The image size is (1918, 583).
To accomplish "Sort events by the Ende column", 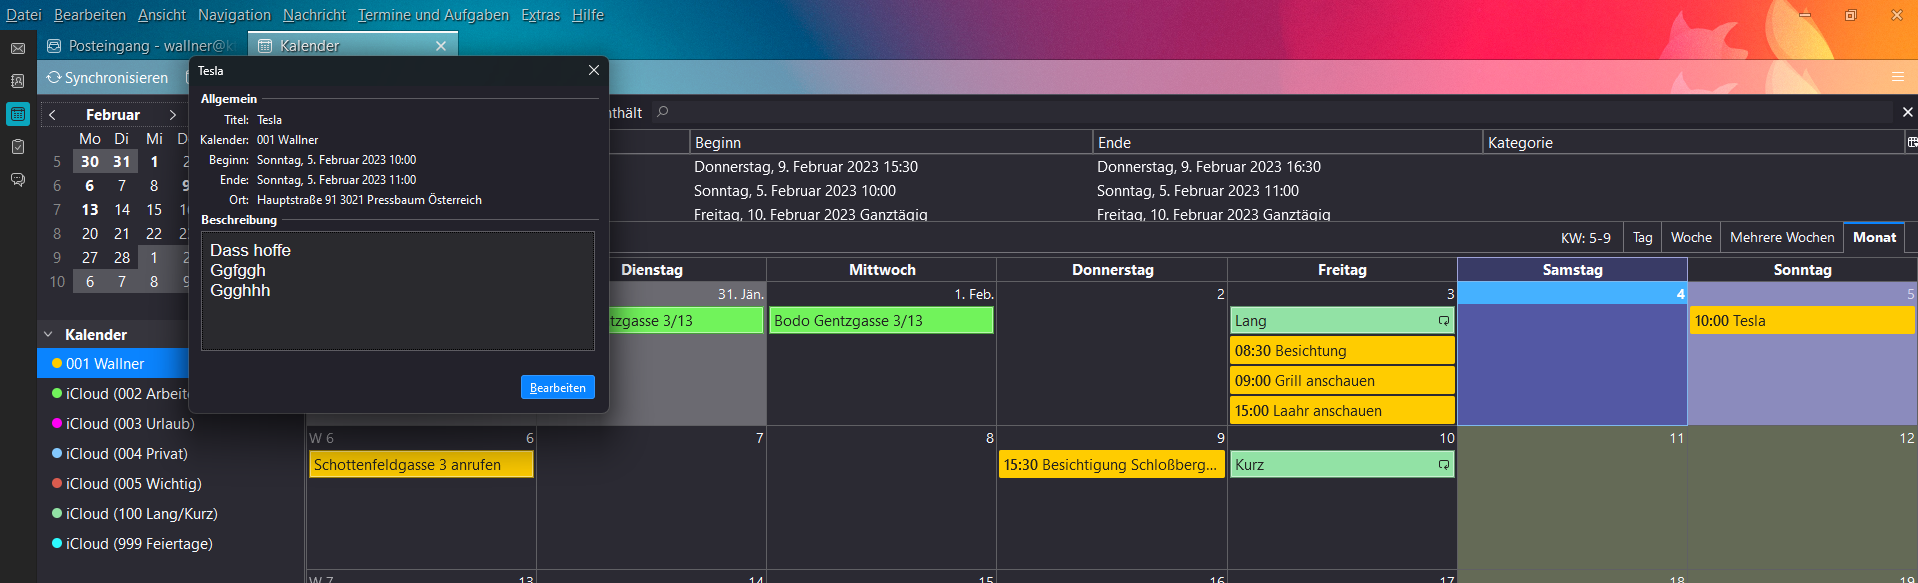I will pos(1287,142).
